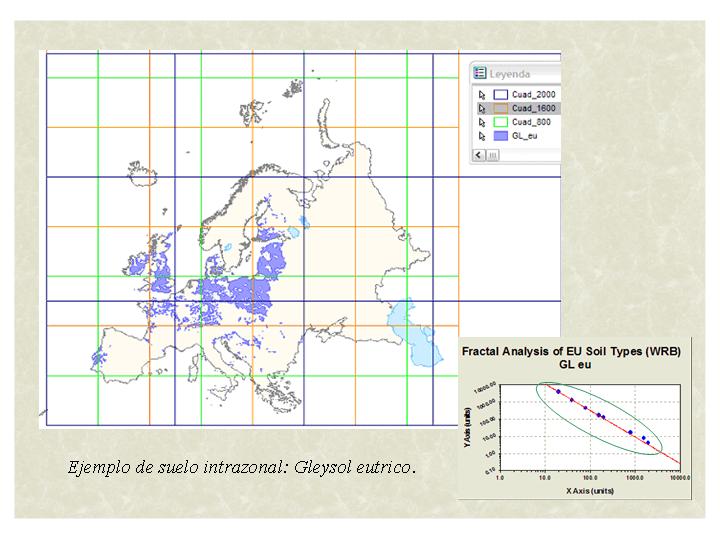Click the Cuad_1600 orange outline symbol

(x=500, y=107)
